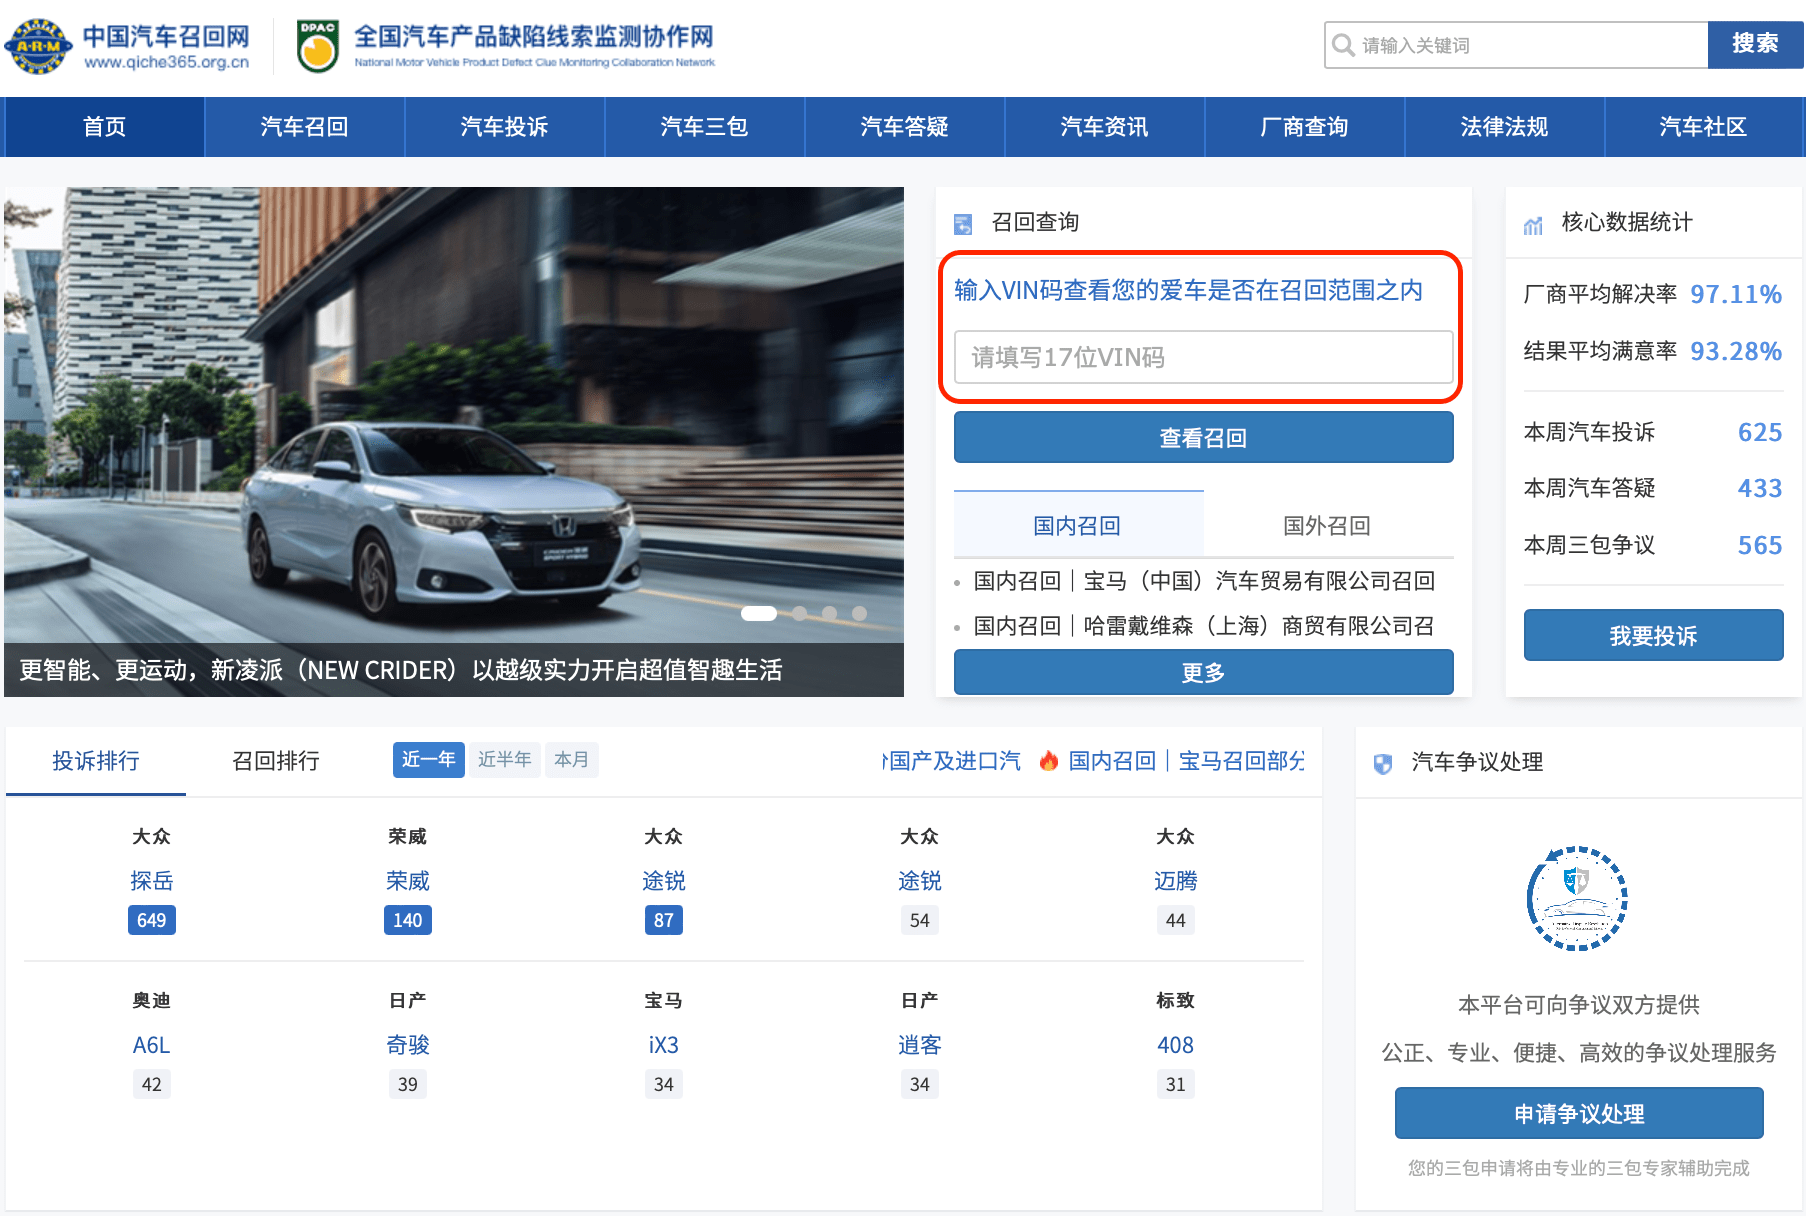This screenshot has height=1216, width=1806.
Task: Select the 近半年 time range filter
Action: coord(504,760)
